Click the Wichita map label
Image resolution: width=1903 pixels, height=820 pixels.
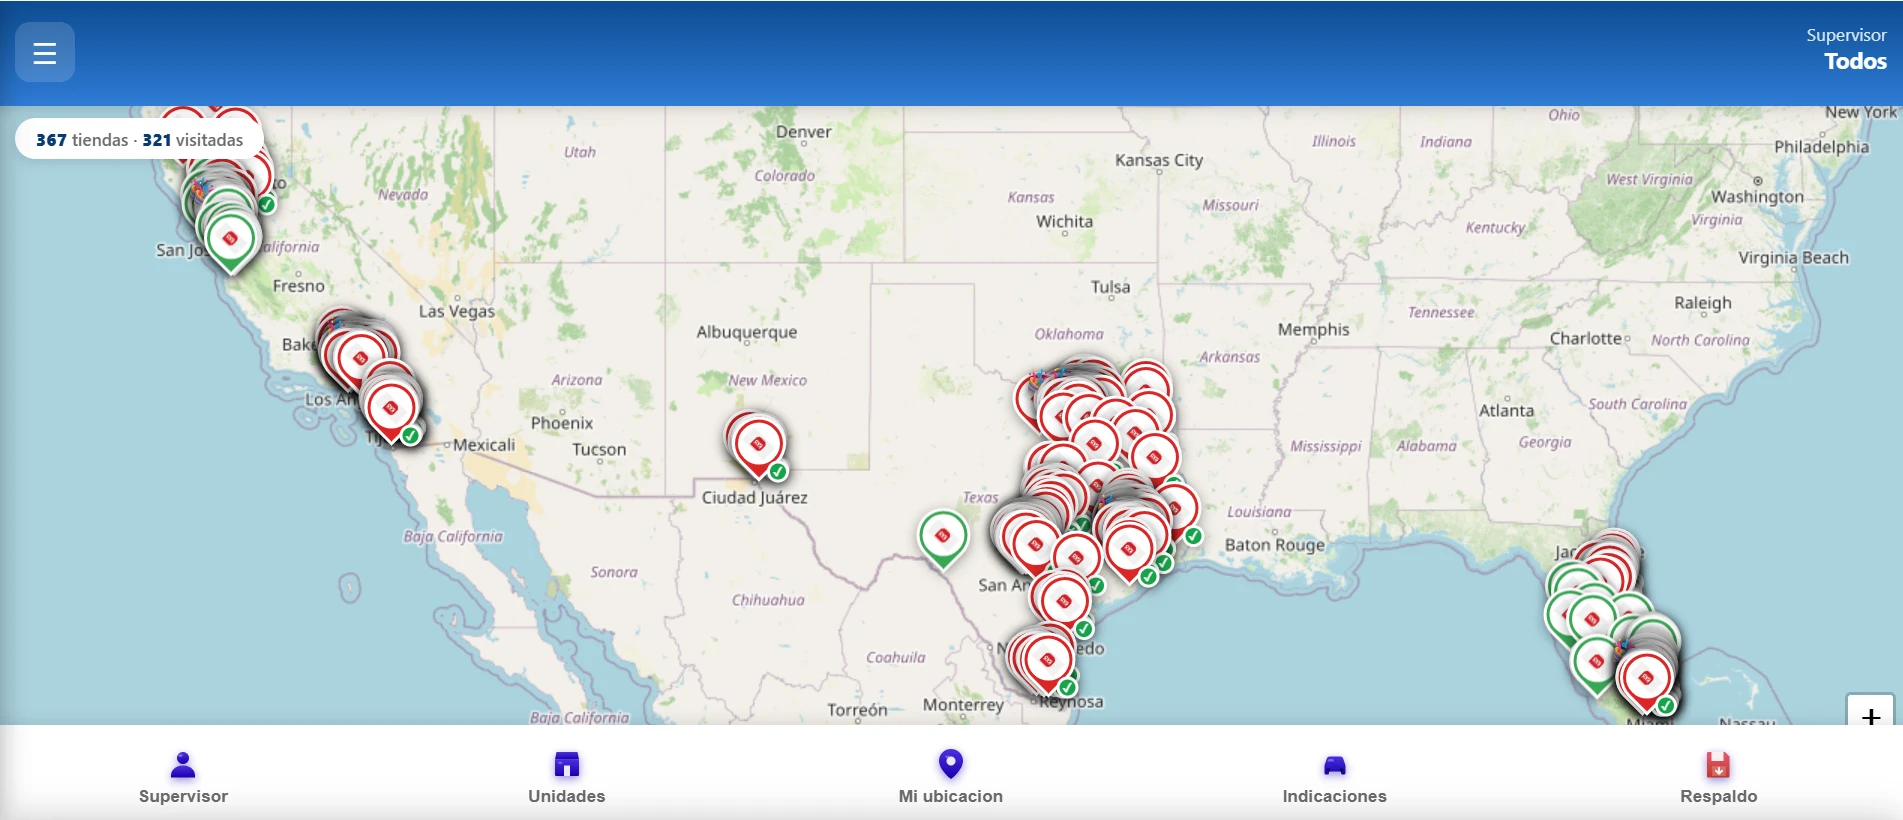[1064, 222]
